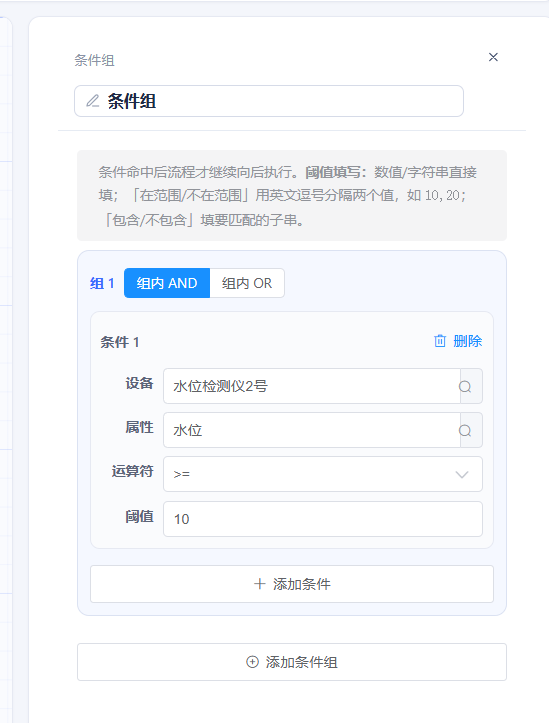The width and height of the screenshot is (549, 723).
Task: Click the circled plus icon for 添加条件组
Action: click(252, 662)
